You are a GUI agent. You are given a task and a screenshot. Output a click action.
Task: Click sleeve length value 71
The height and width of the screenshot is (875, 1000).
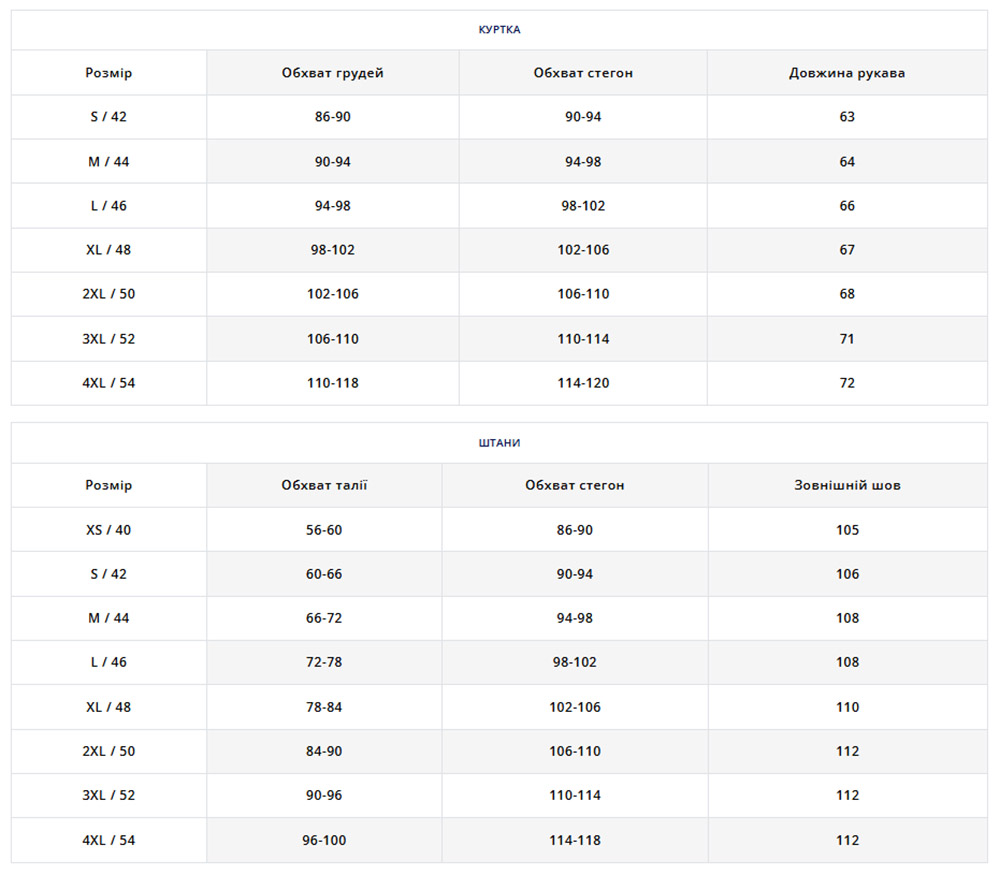[x=847, y=339]
